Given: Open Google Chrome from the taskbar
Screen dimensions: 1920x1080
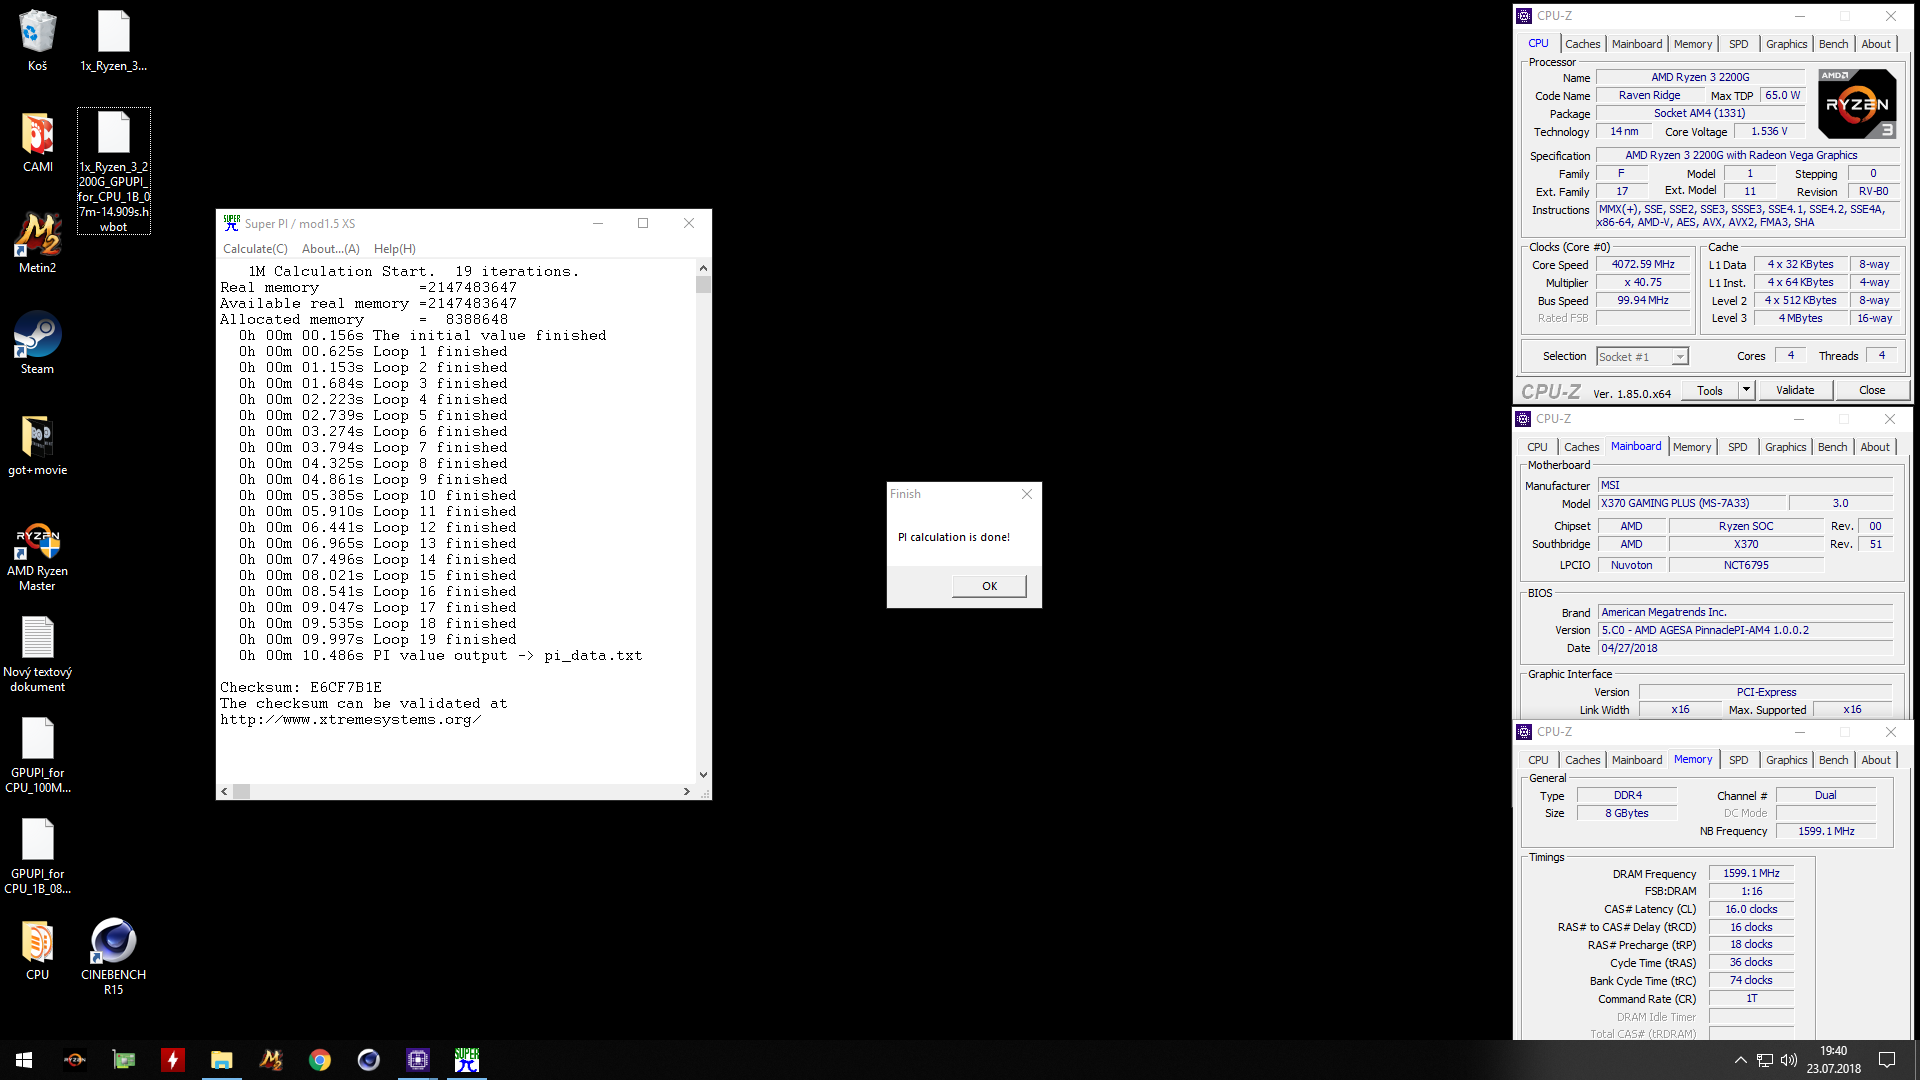Looking at the screenshot, I should point(320,1060).
